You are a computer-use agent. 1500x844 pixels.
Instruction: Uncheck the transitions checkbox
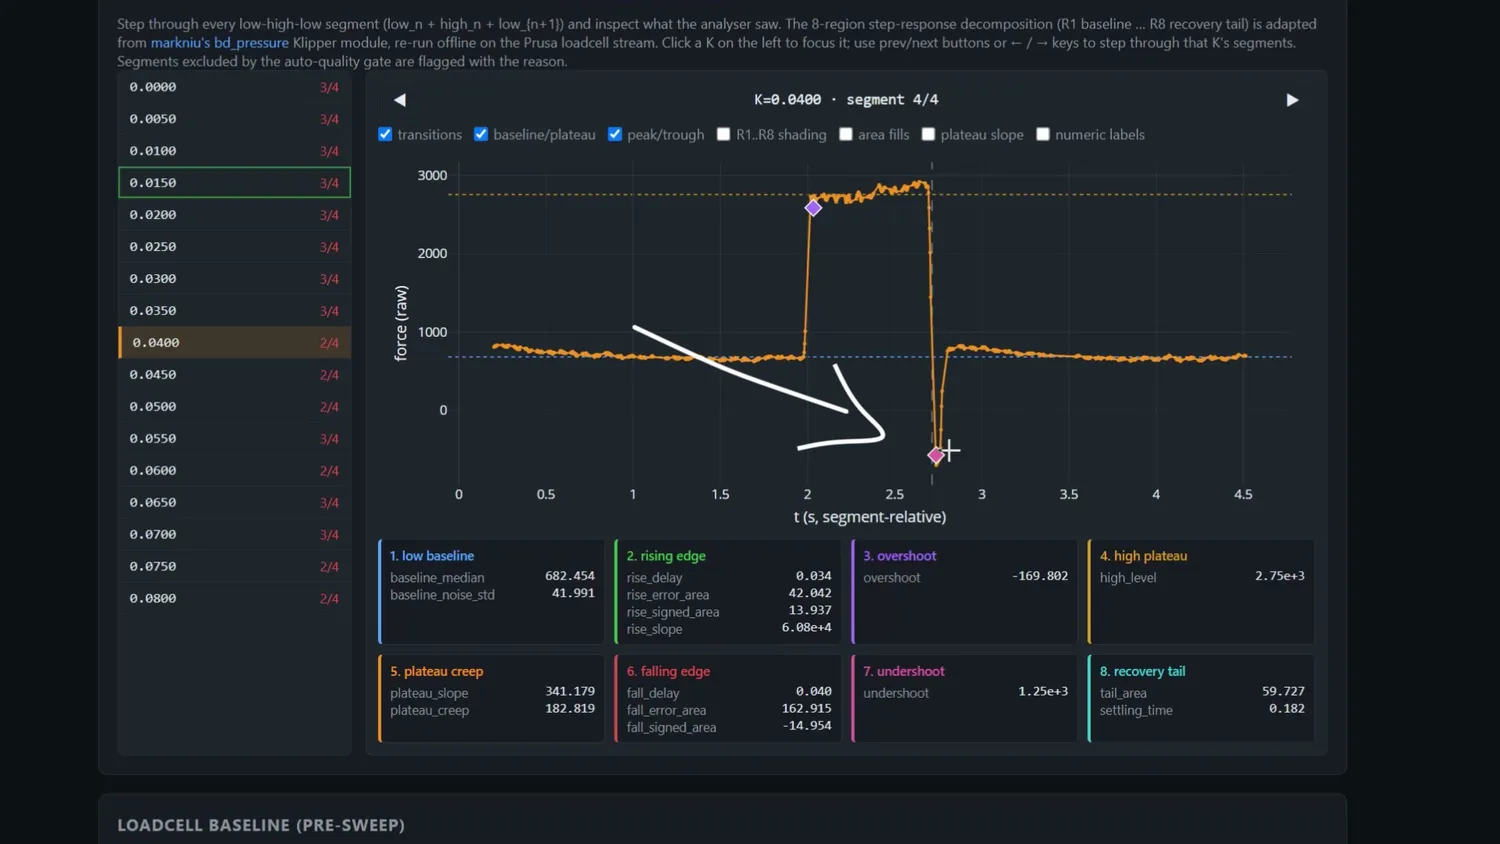385,134
